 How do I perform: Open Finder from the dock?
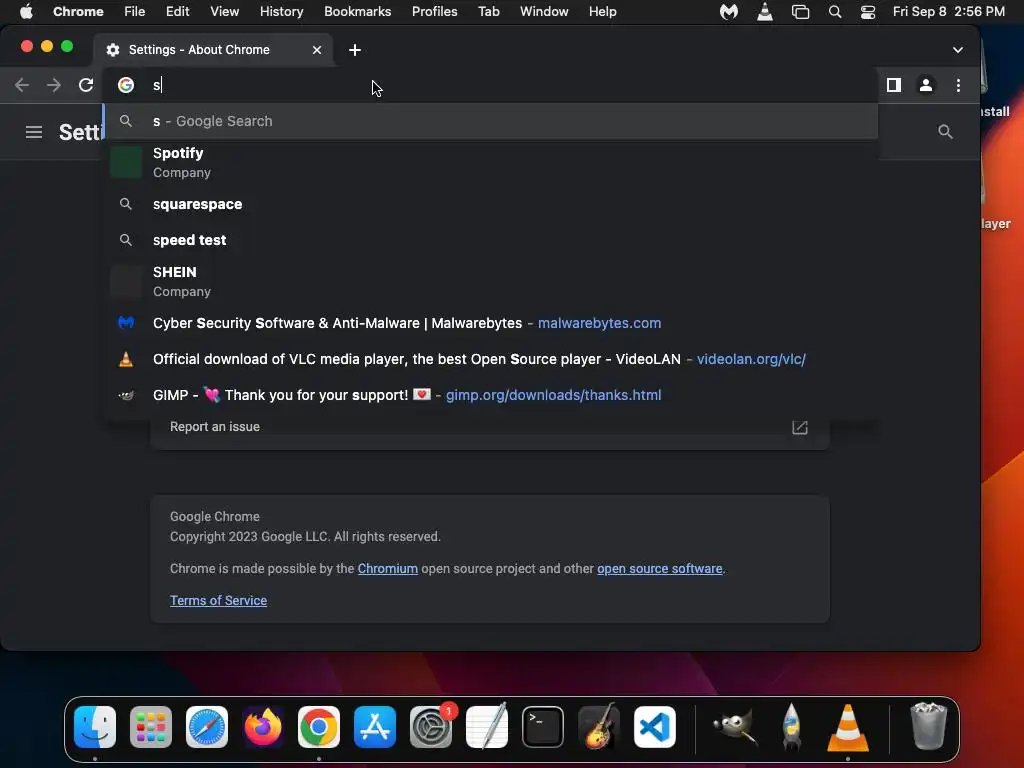95,727
